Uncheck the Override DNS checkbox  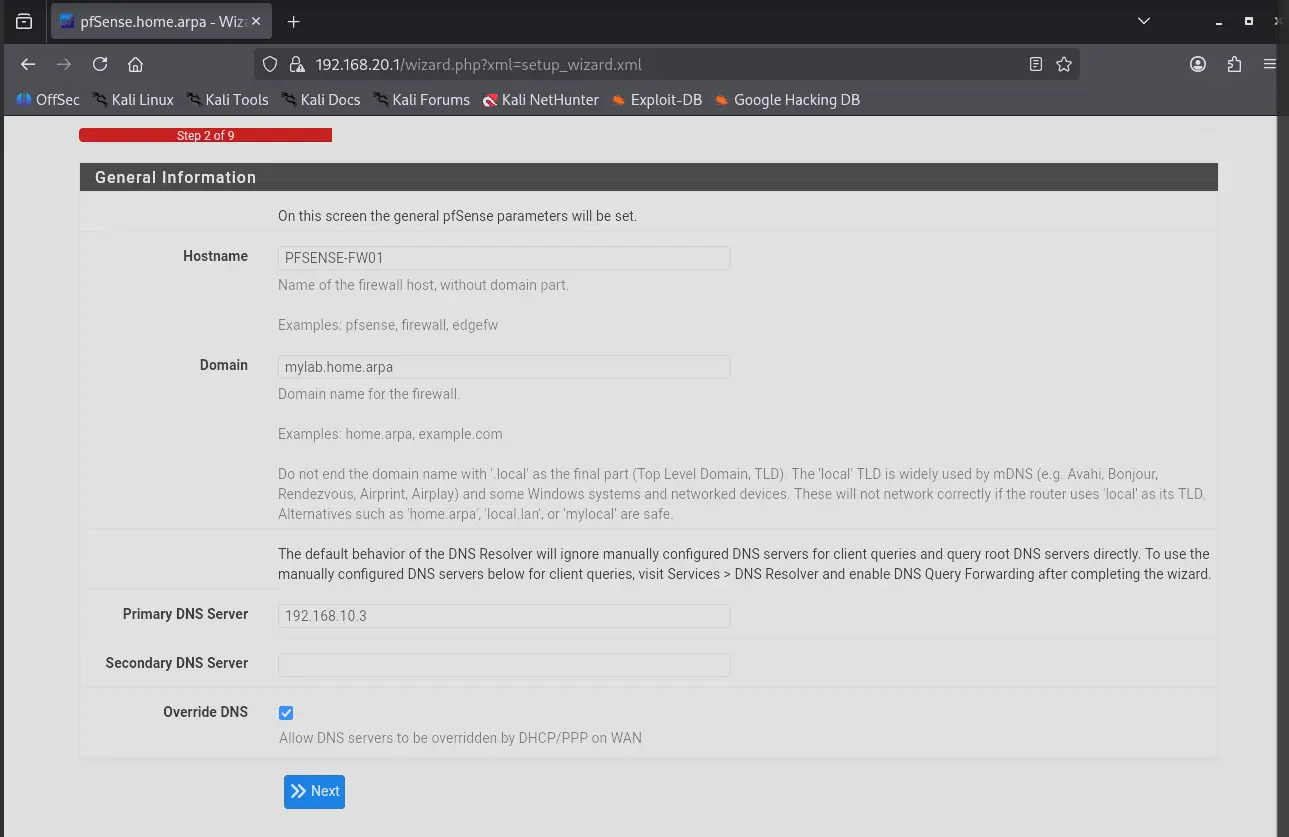pyautogui.click(x=286, y=713)
